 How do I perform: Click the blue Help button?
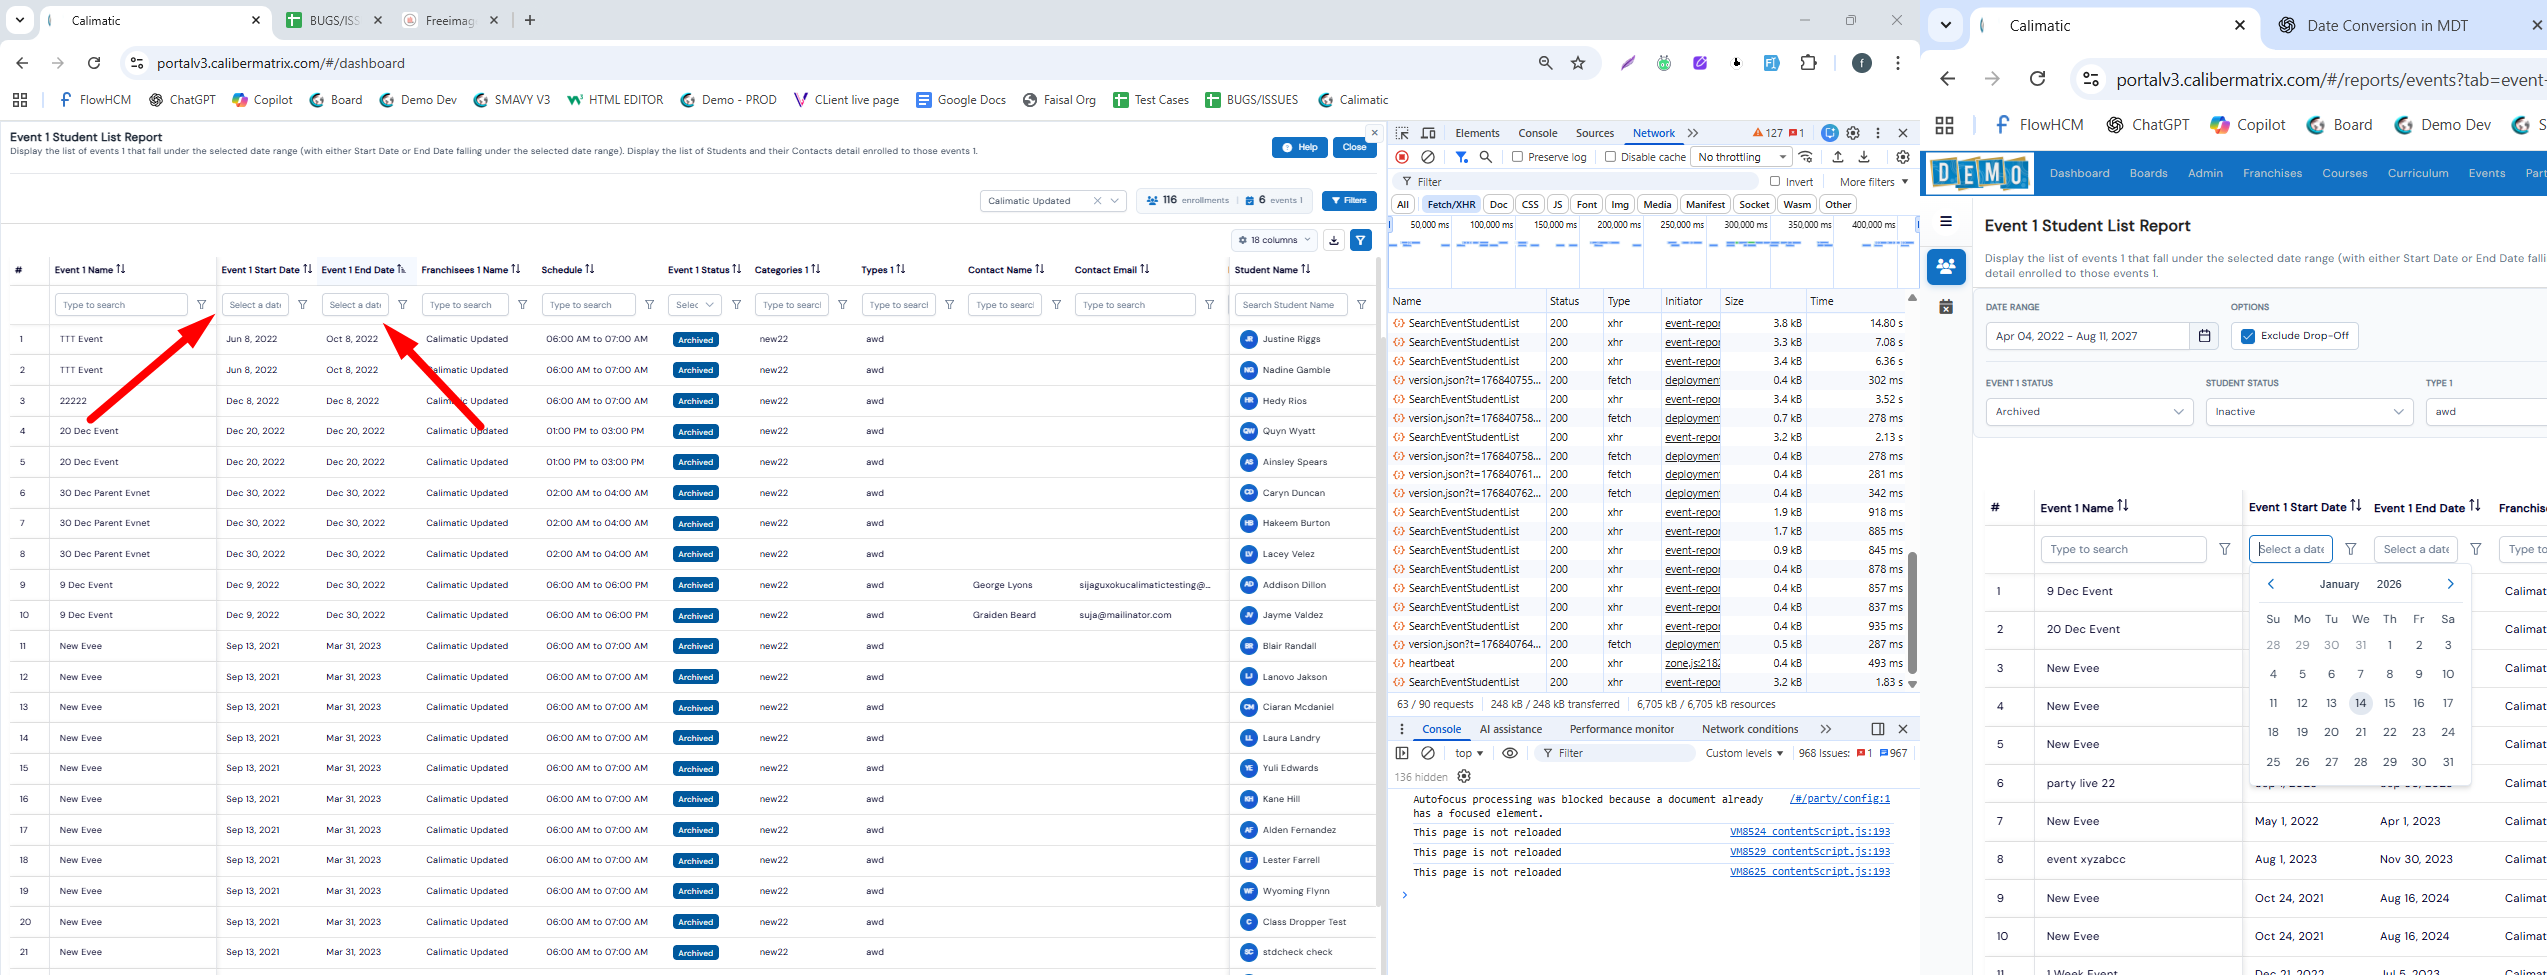click(x=1299, y=147)
